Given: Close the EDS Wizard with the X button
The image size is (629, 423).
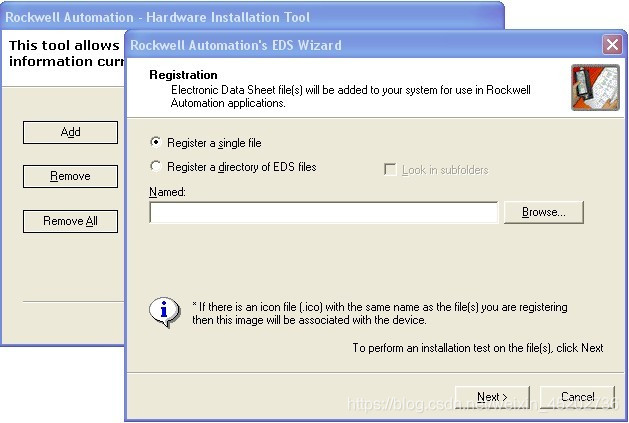Looking at the screenshot, I should click(x=612, y=45).
